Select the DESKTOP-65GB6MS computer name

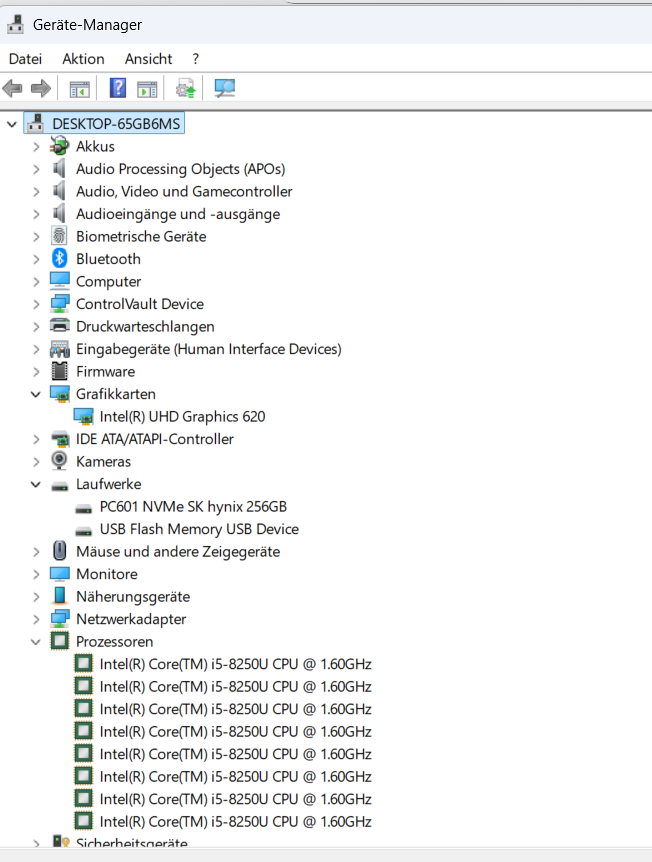coord(116,124)
